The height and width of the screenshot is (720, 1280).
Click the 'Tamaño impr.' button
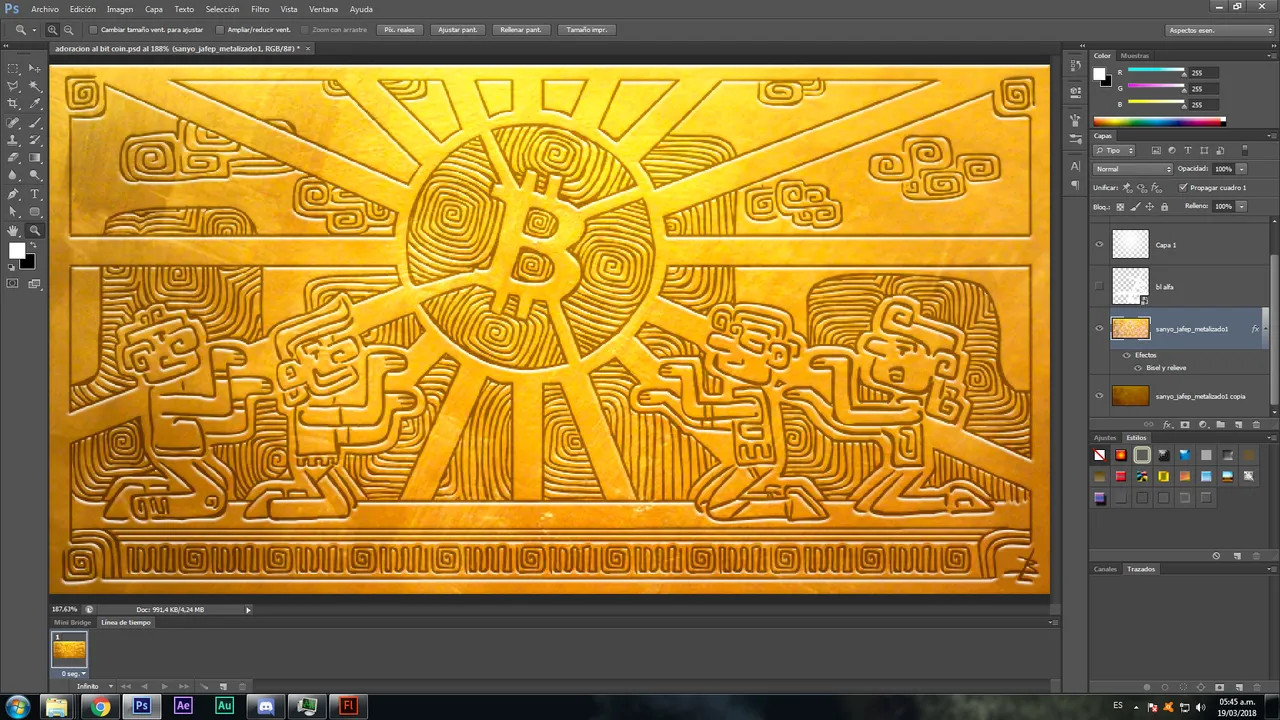(x=587, y=30)
